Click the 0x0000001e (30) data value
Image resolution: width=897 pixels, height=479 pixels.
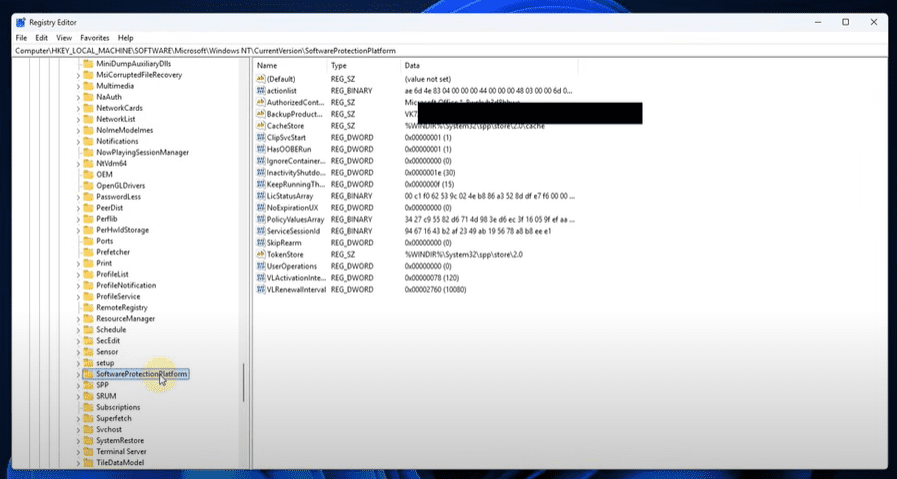[430, 172]
